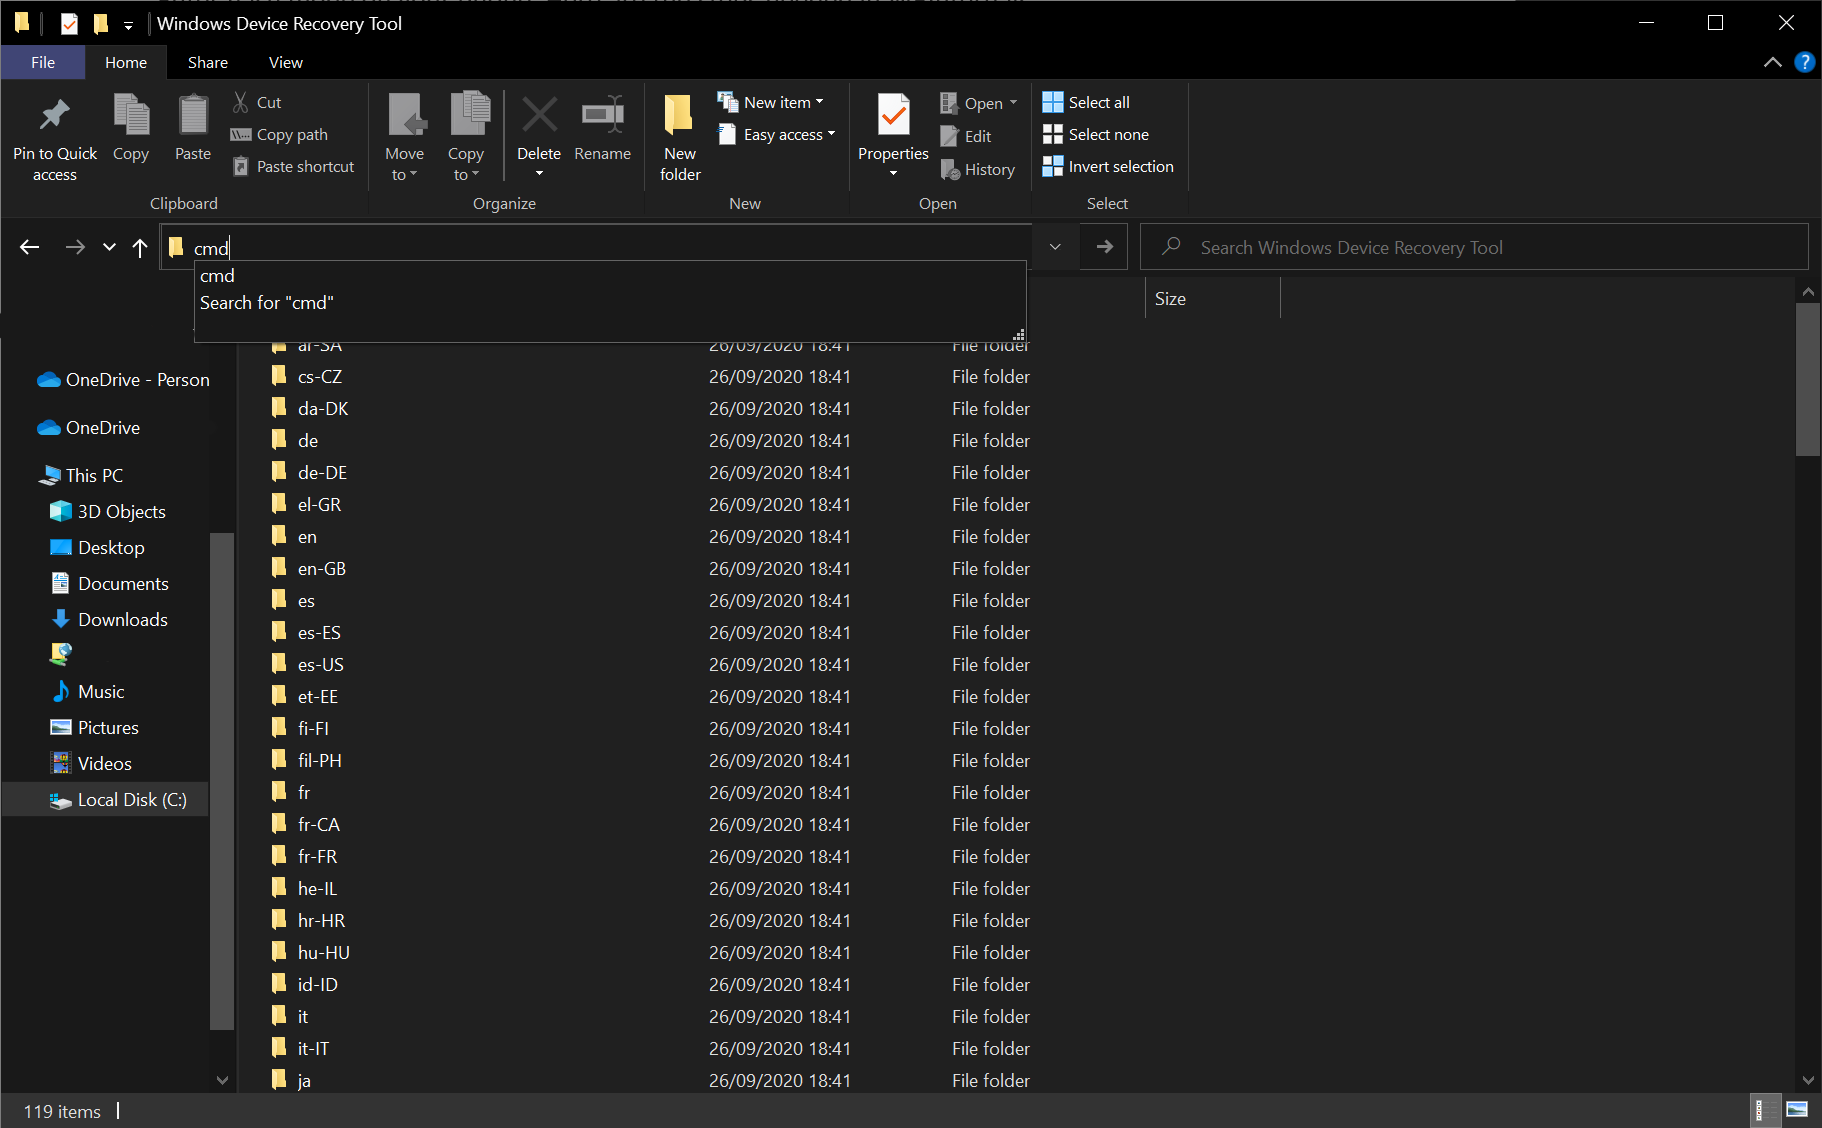Expand address bar history dropdown
The height and width of the screenshot is (1128, 1822).
click(1055, 247)
